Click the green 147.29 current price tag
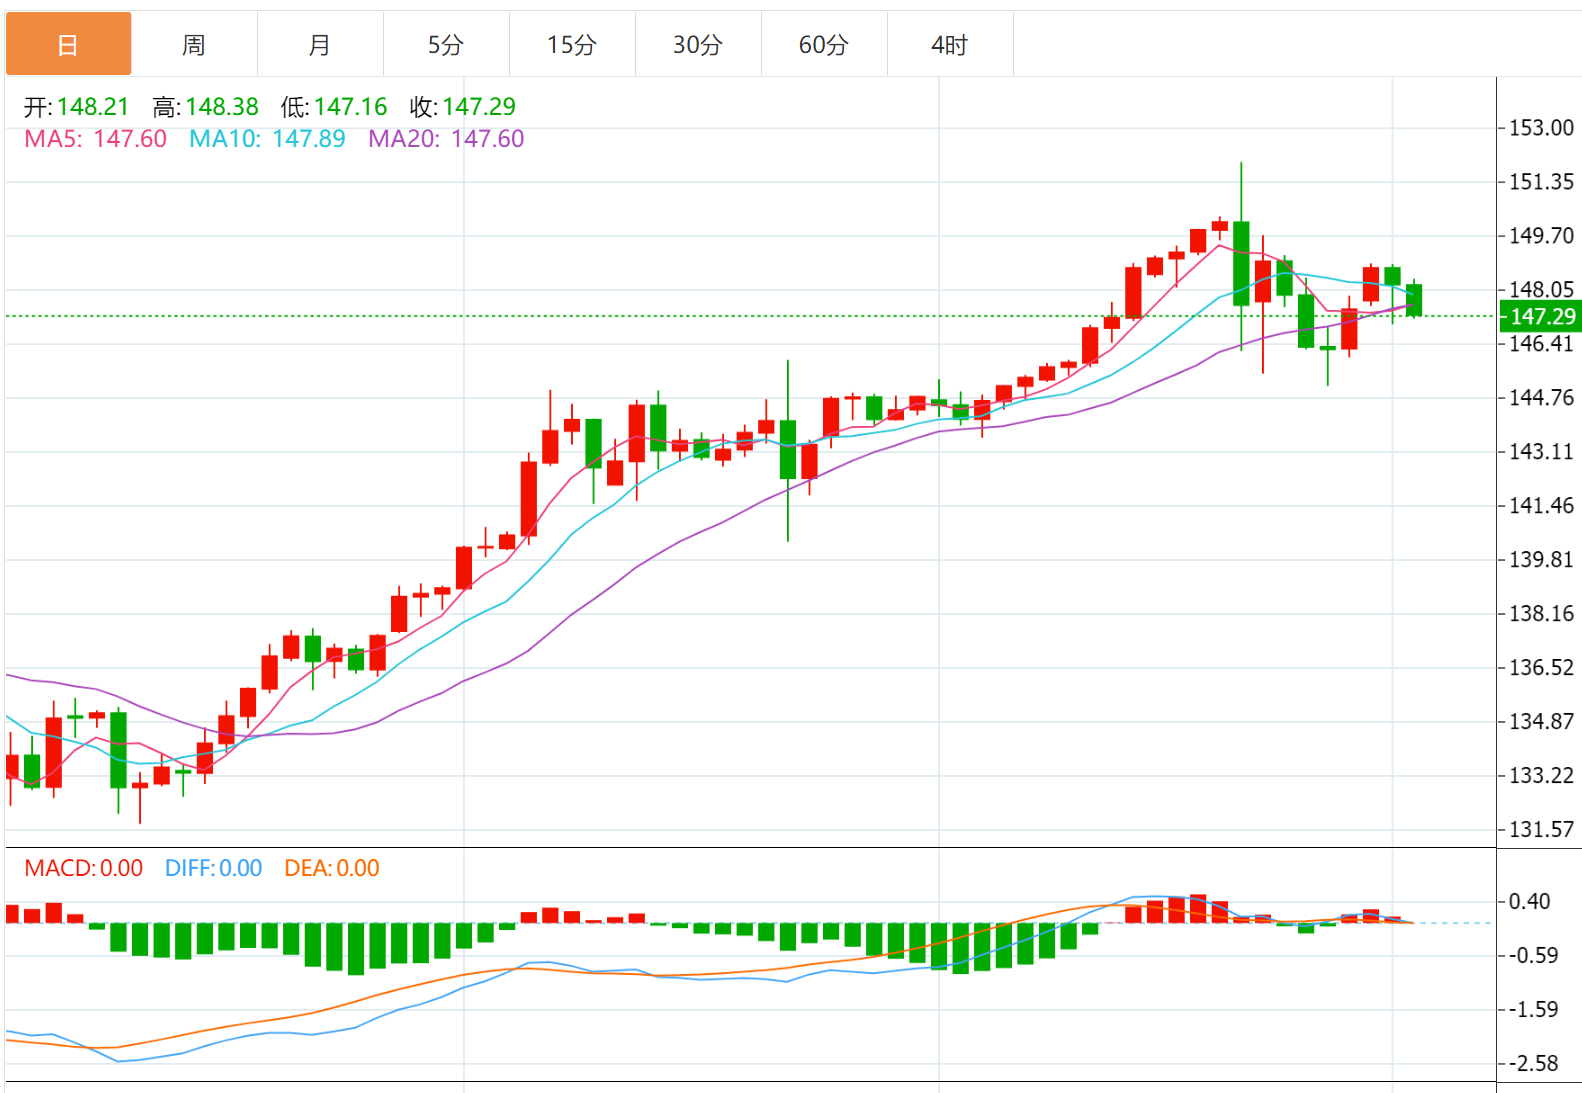The height and width of the screenshot is (1093, 1582). pyautogui.click(x=1541, y=317)
